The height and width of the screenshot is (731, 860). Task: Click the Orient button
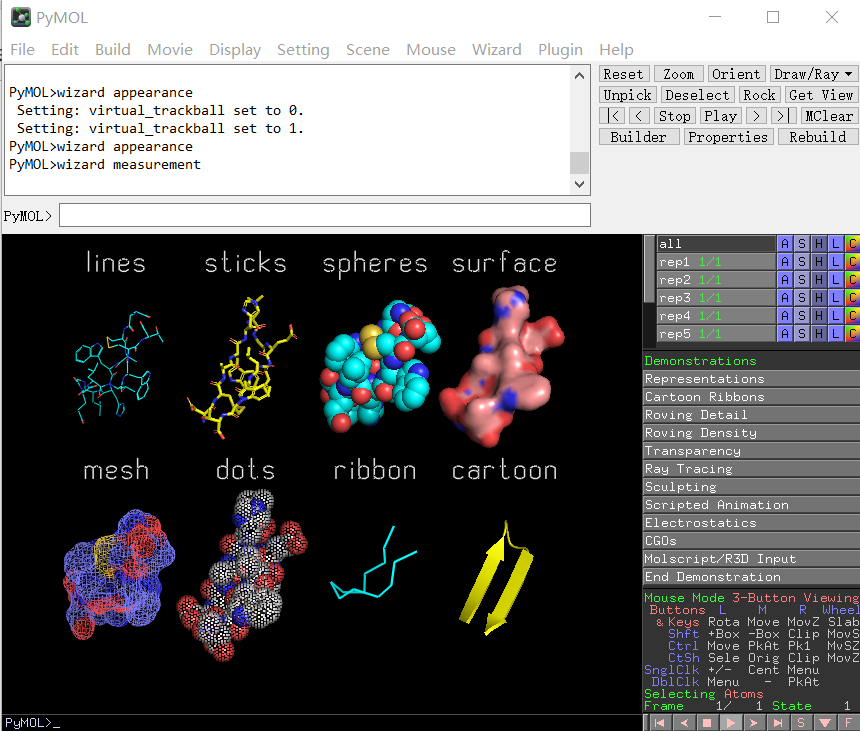(736, 74)
